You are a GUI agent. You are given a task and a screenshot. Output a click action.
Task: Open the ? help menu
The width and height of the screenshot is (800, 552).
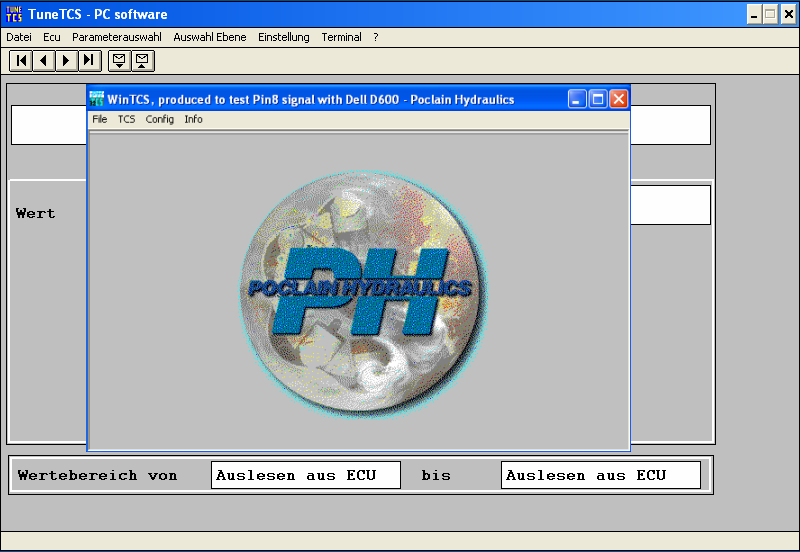376,37
